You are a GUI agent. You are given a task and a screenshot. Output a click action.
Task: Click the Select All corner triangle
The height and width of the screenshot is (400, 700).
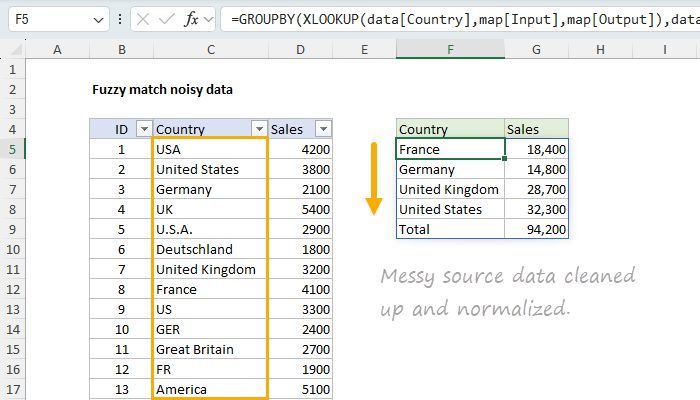point(17,50)
